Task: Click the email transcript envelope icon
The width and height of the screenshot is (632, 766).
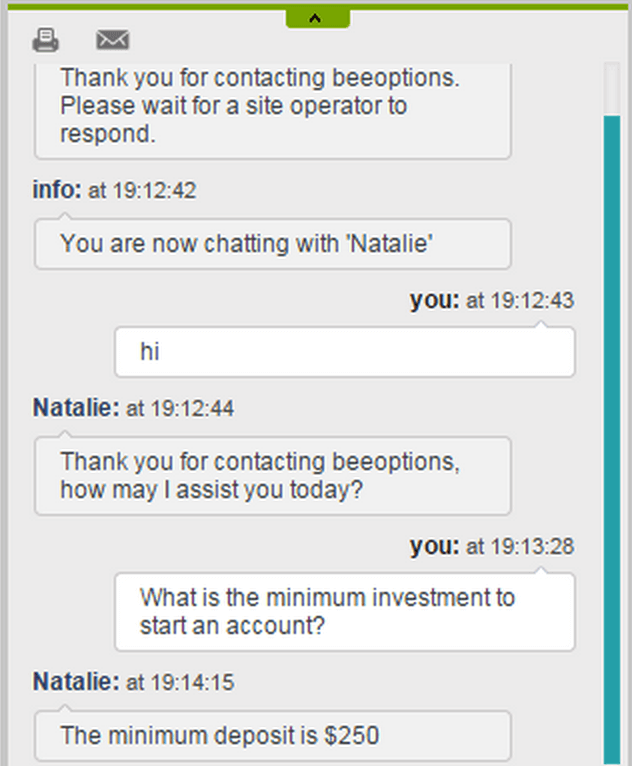Action: tap(112, 40)
